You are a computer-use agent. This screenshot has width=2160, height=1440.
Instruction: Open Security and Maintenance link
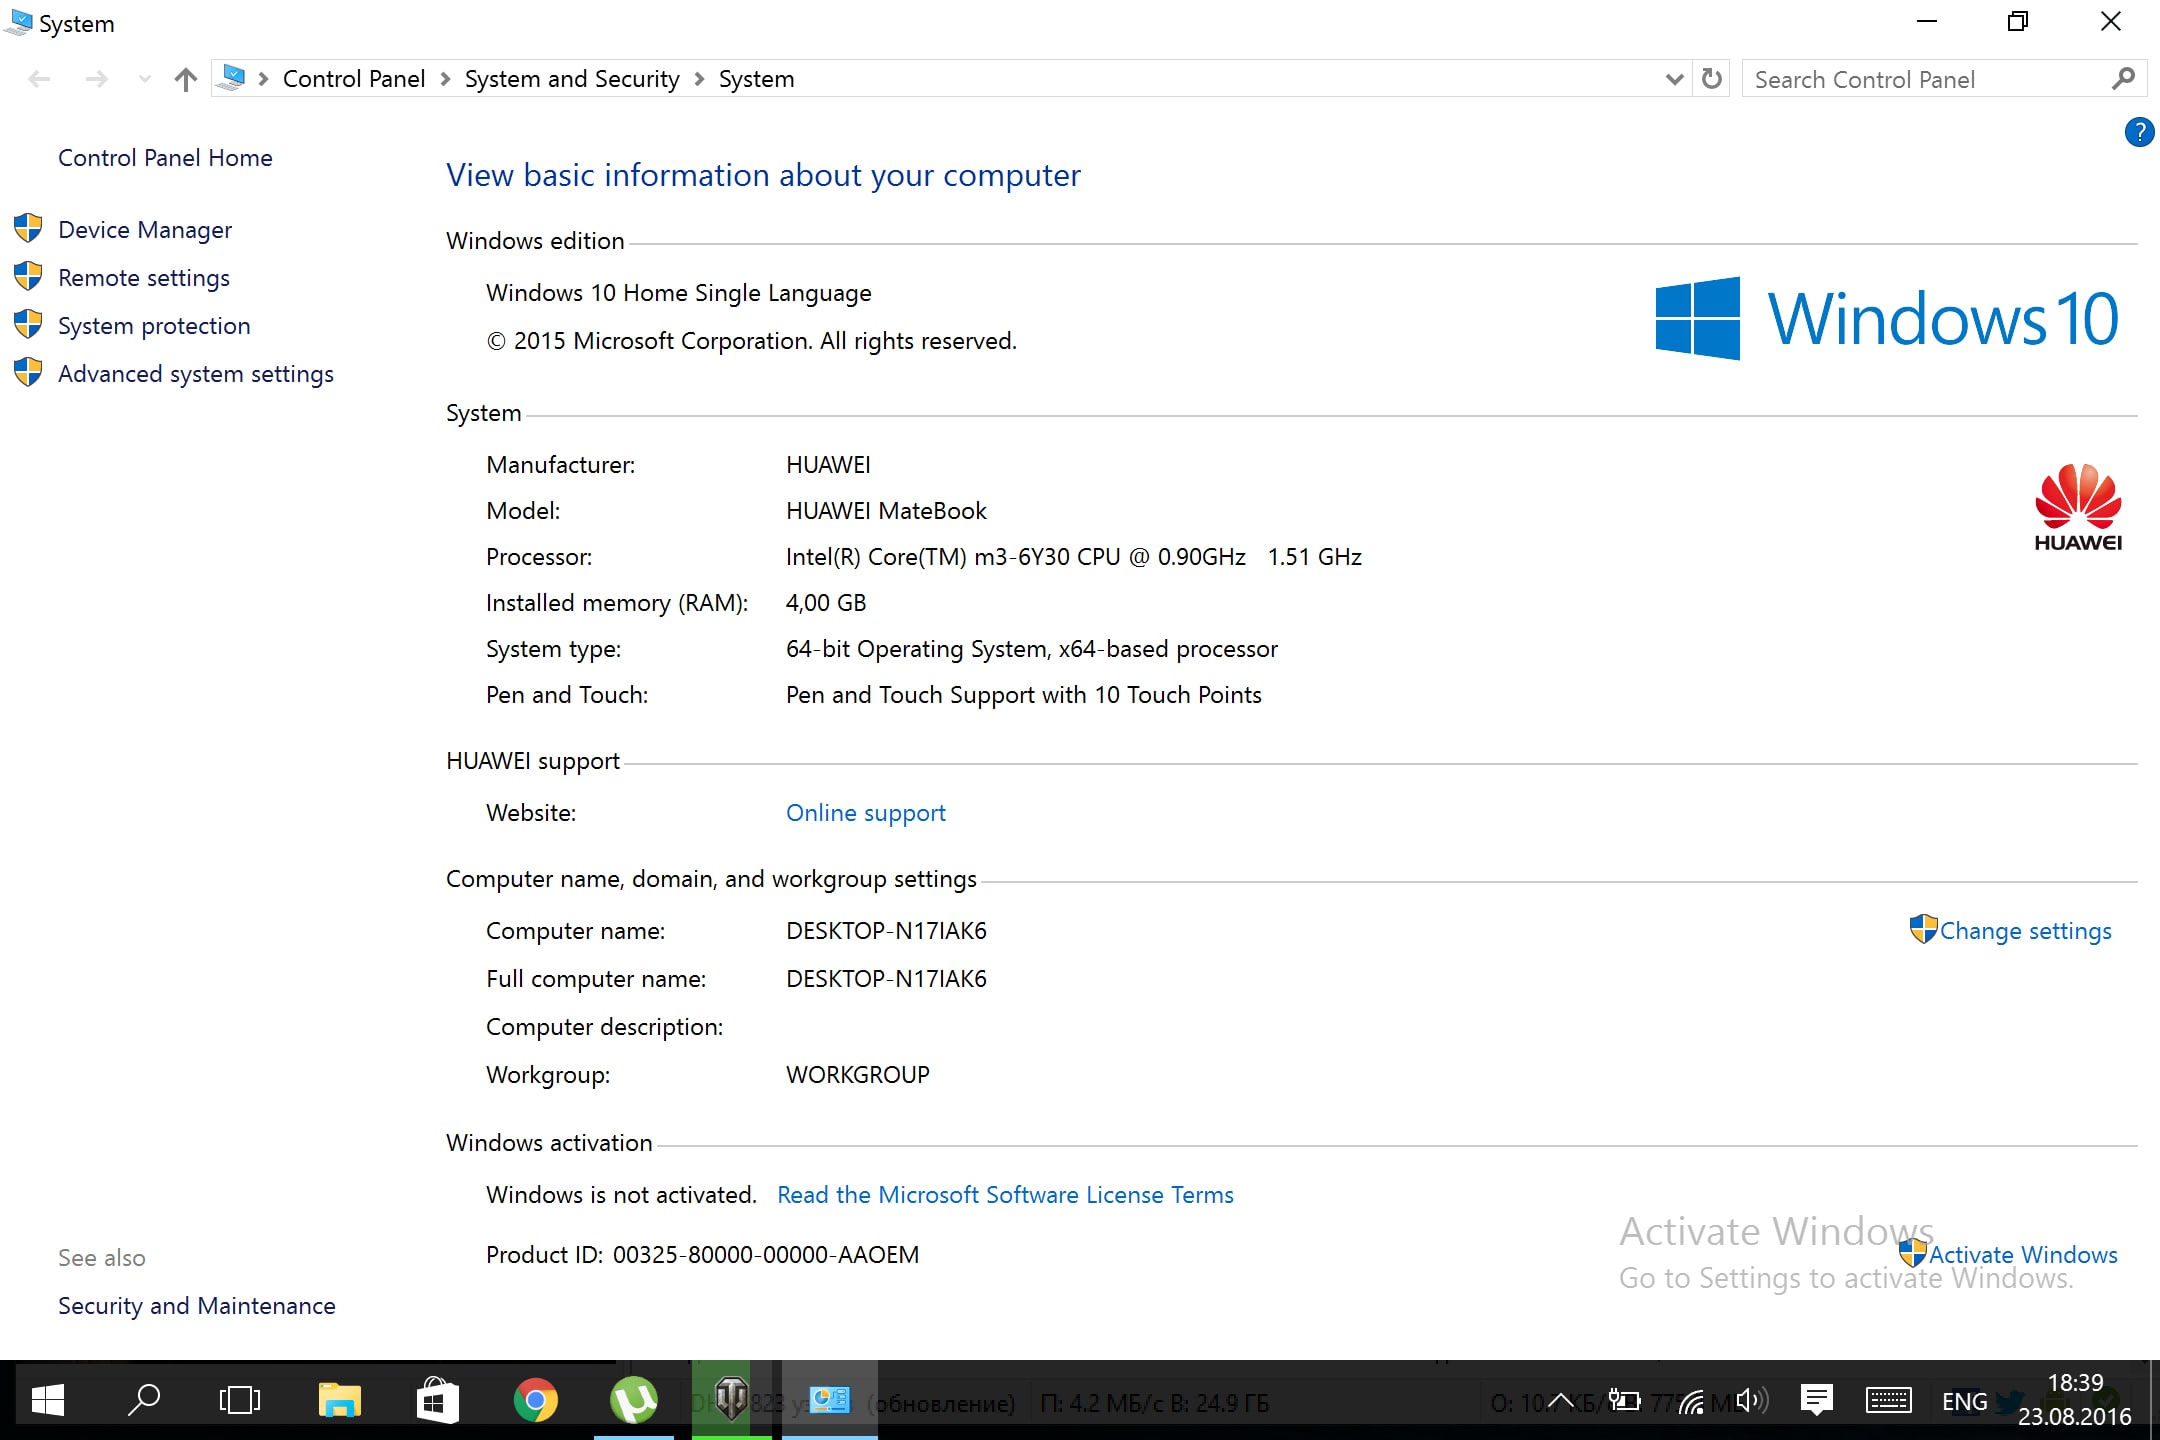(197, 1306)
